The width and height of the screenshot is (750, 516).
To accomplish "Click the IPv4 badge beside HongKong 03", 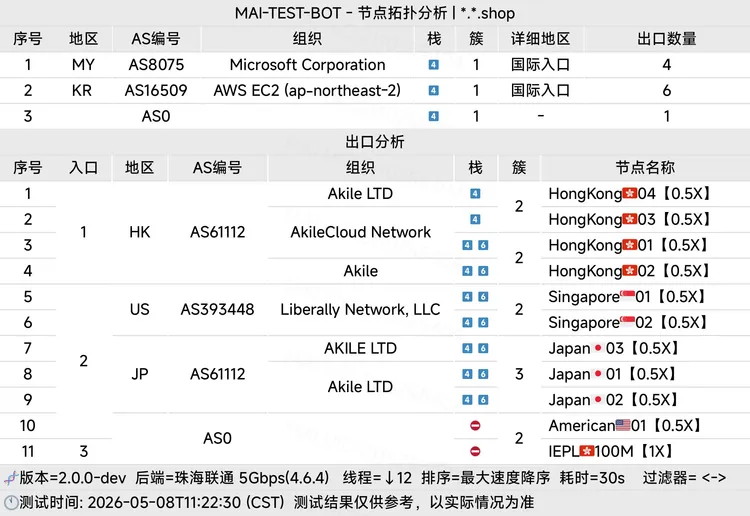I will 475,220.
